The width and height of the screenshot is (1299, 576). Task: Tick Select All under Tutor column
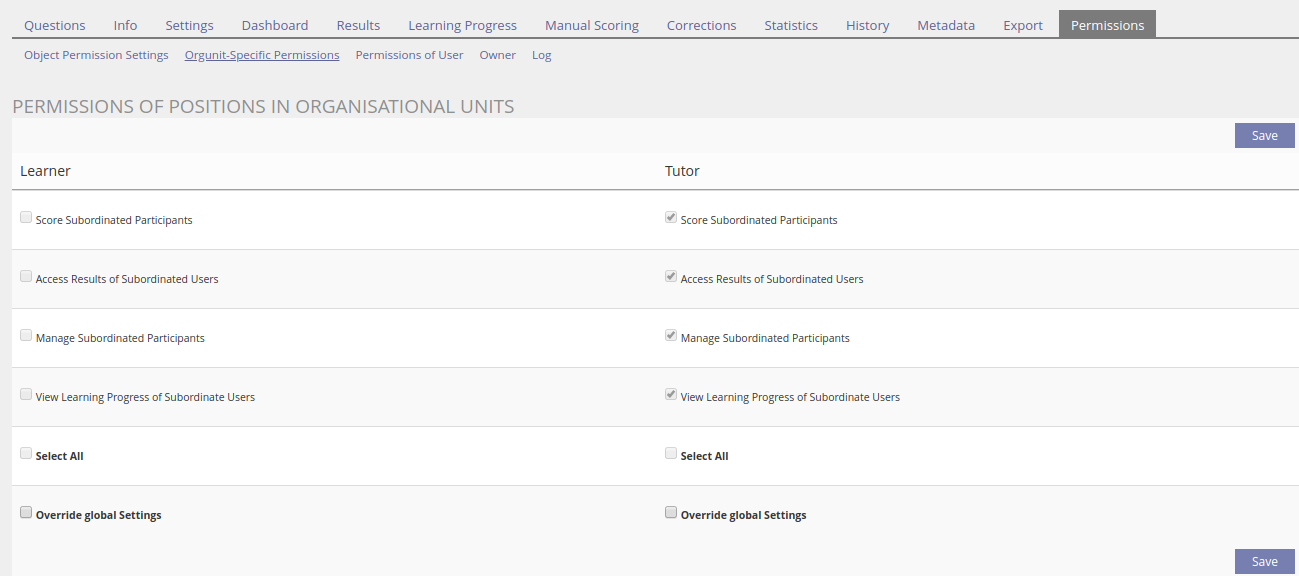(671, 453)
